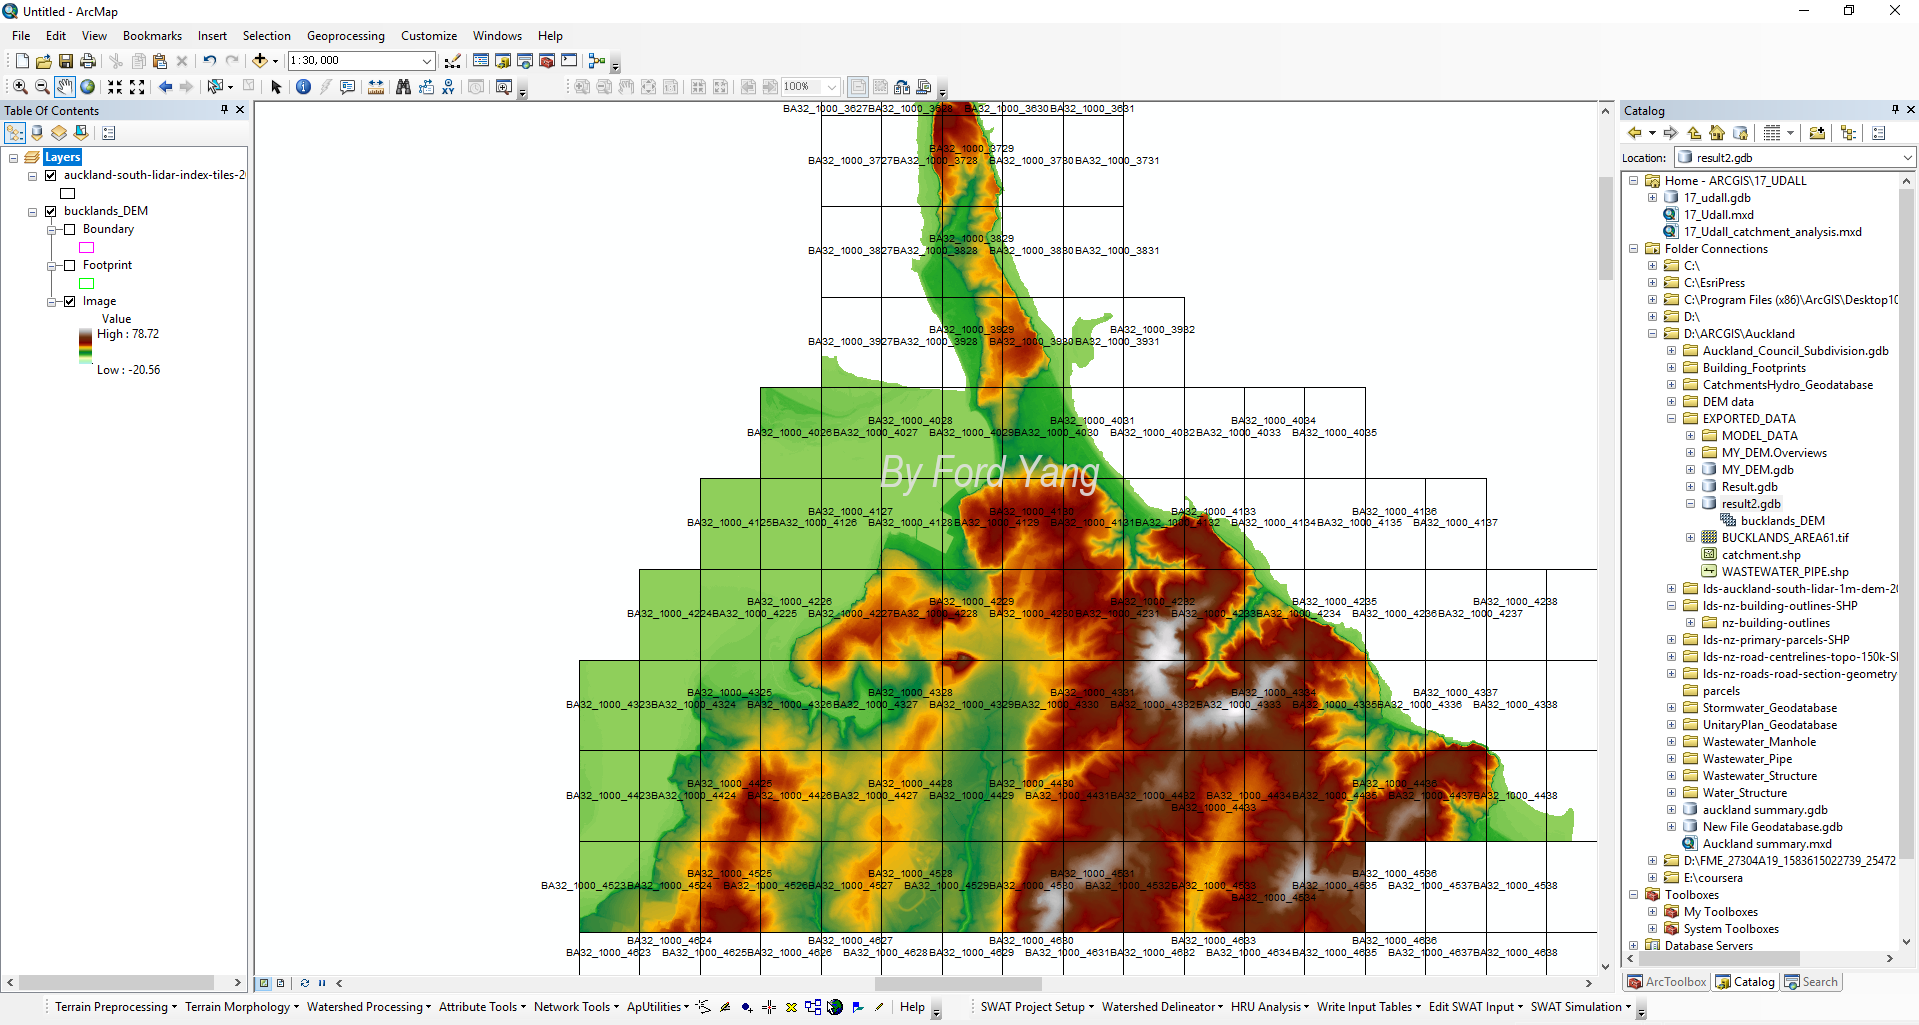Open the SWAT Simulation menu
Image resolution: width=1919 pixels, height=1025 pixels.
[x=1580, y=1007]
